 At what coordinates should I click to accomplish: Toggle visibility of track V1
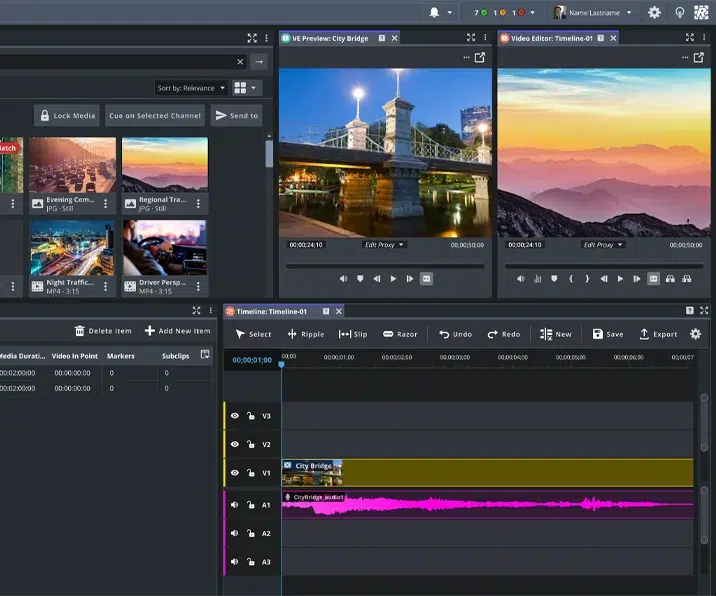point(235,473)
